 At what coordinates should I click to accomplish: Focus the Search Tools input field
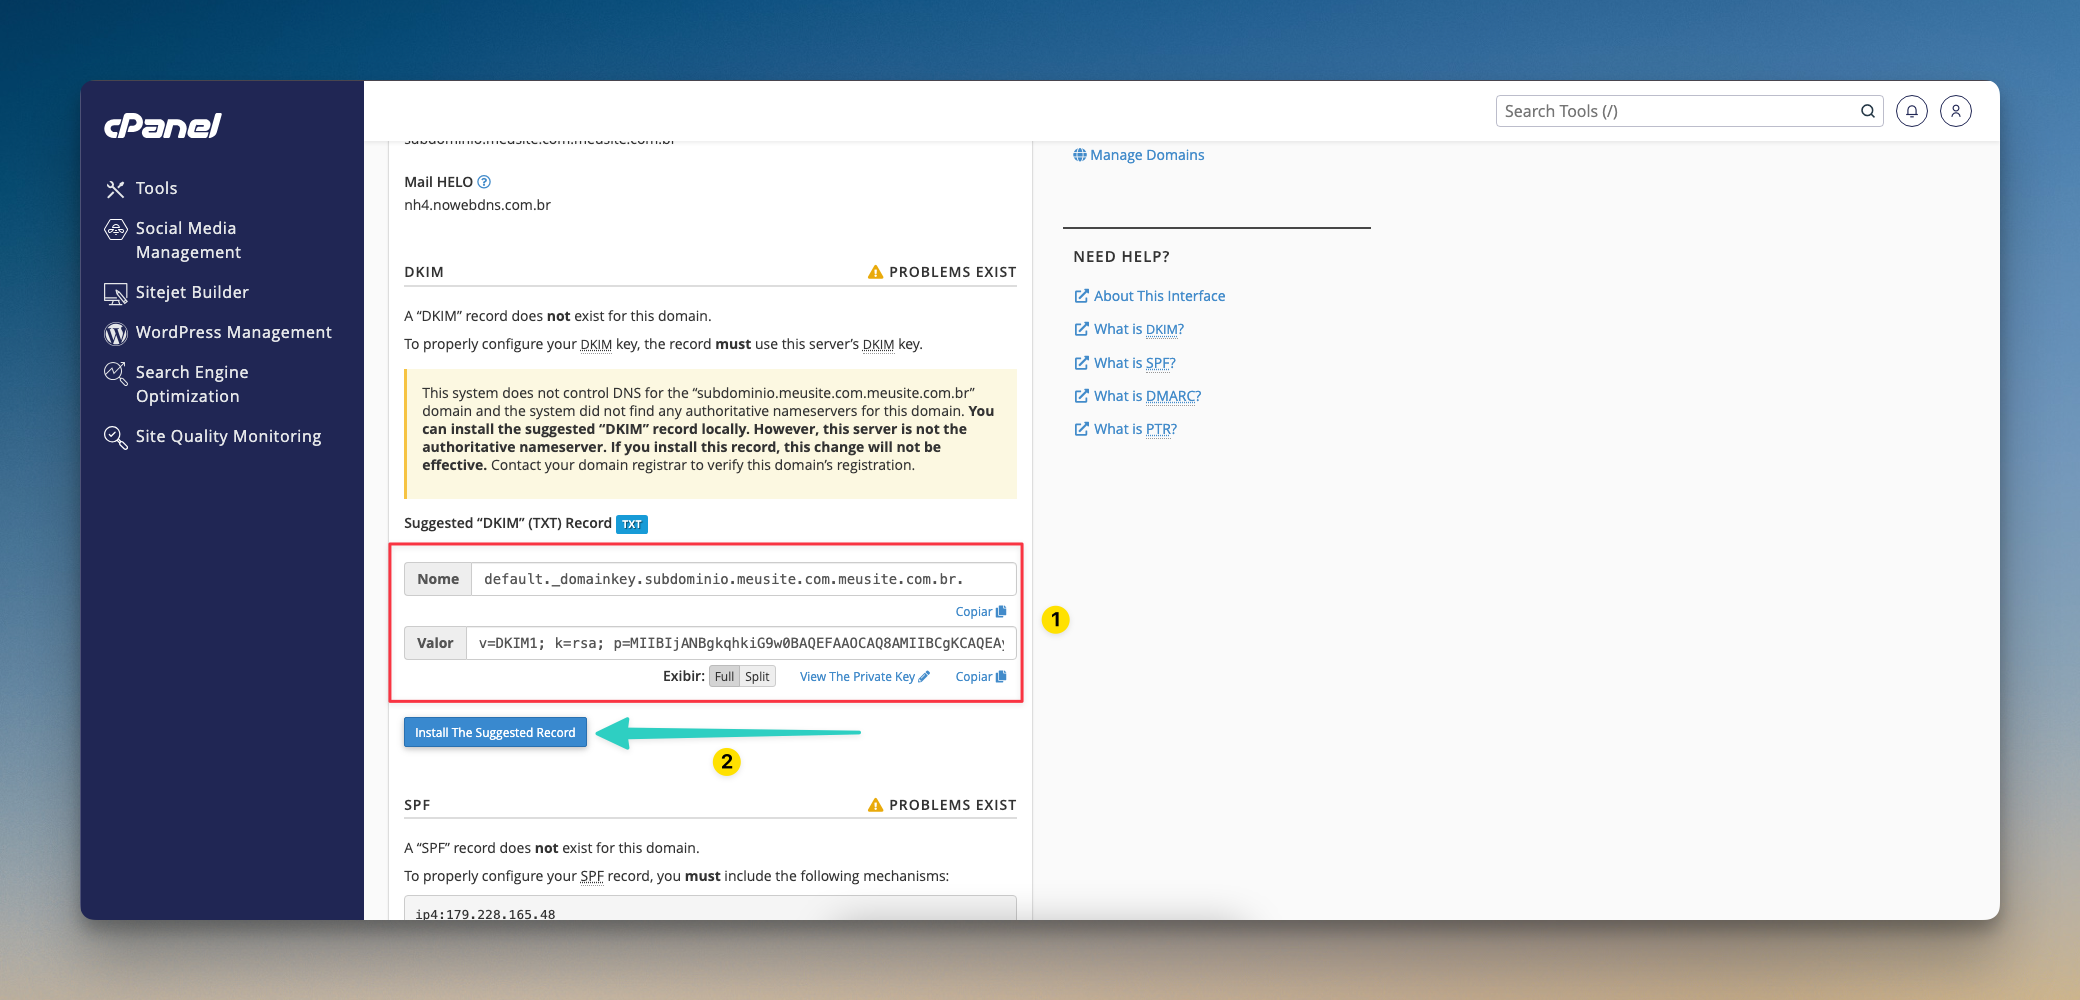coord(1675,111)
